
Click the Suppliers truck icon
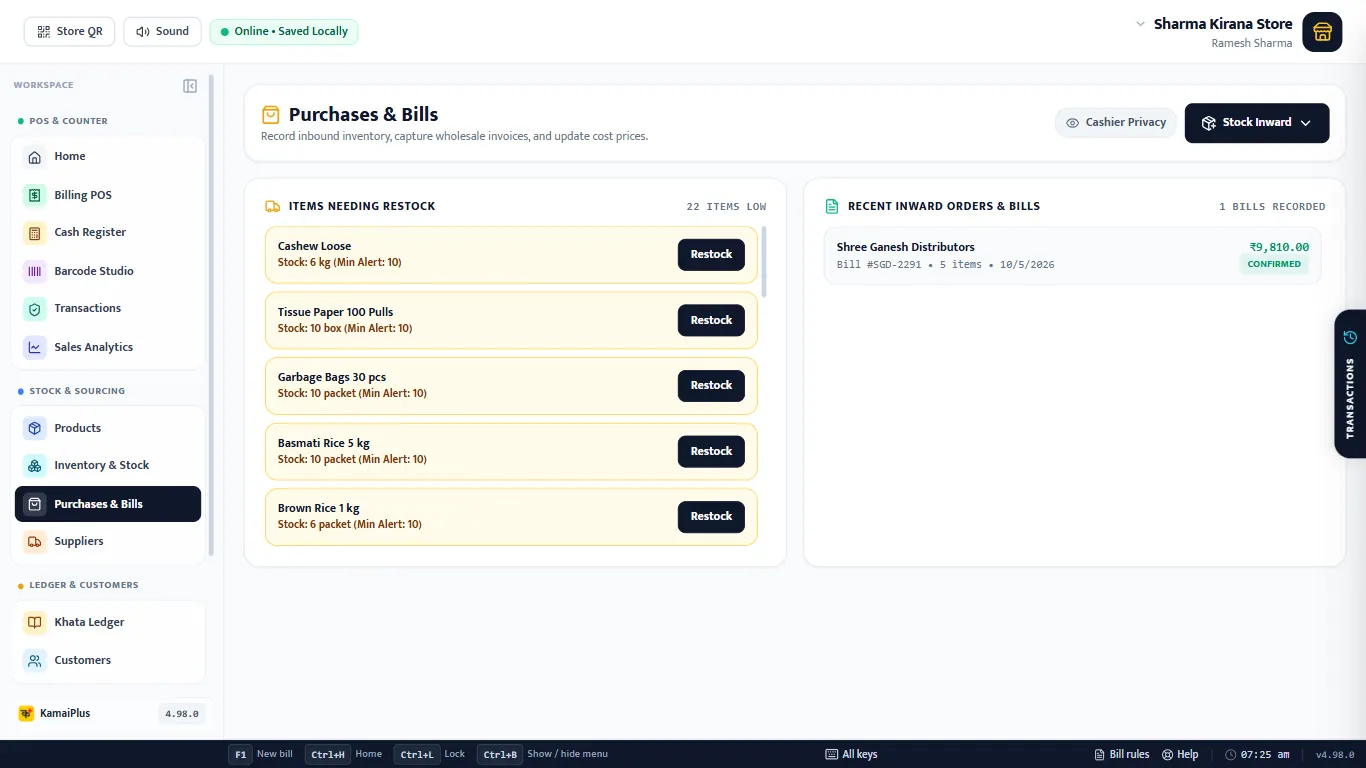pyautogui.click(x=35, y=541)
